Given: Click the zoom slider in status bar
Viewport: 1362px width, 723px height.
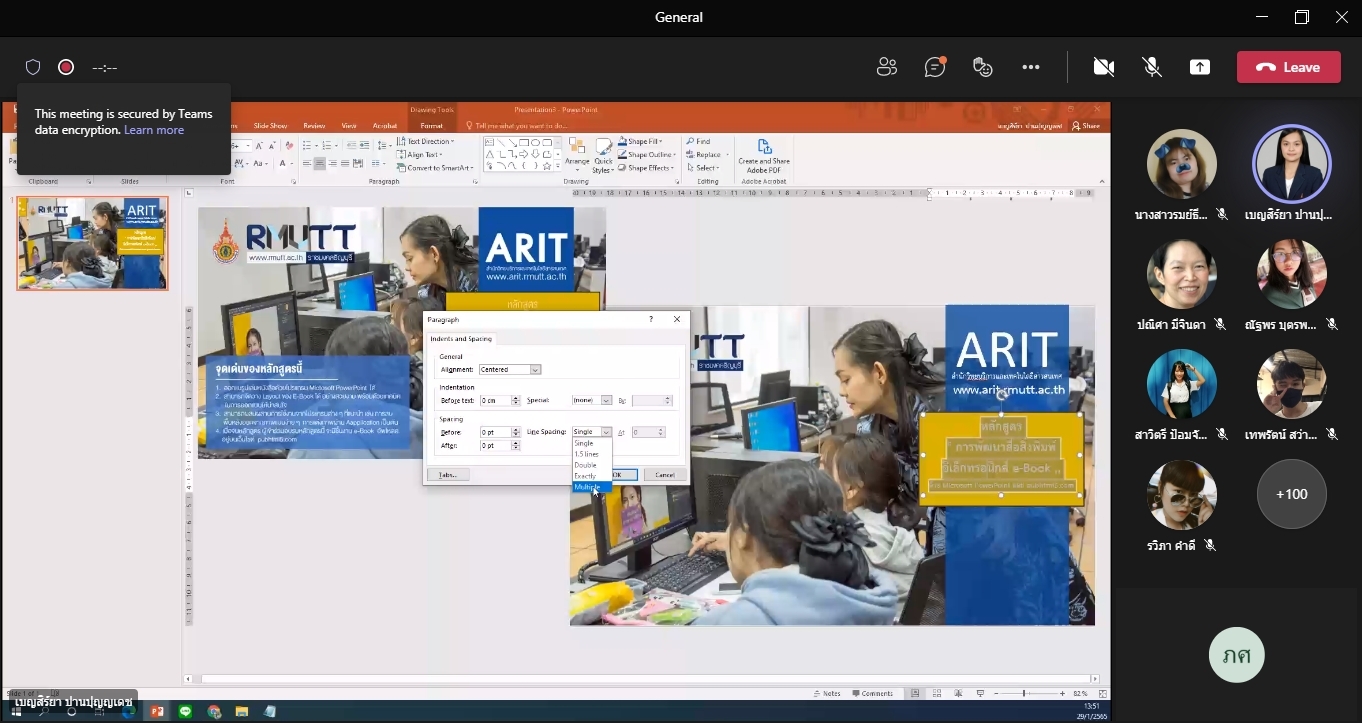Looking at the screenshot, I should (x=1027, y=694).
